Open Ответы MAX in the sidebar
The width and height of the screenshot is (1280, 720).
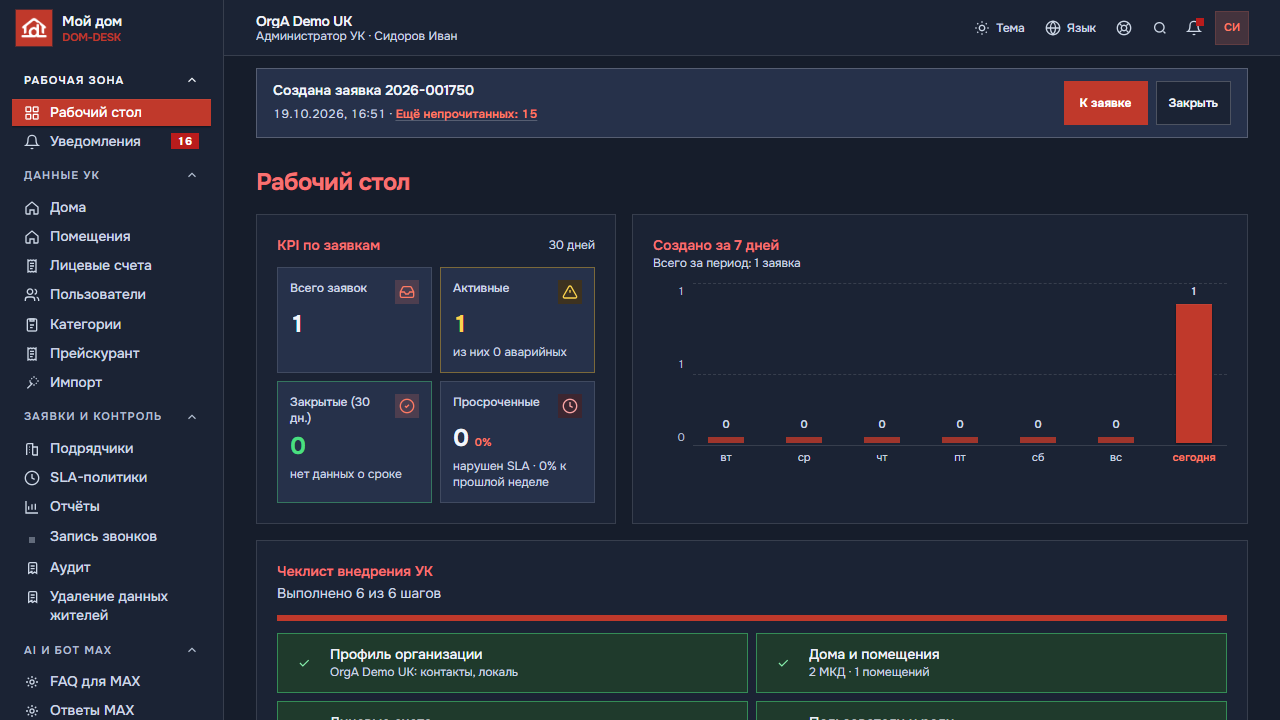point(111,711)
